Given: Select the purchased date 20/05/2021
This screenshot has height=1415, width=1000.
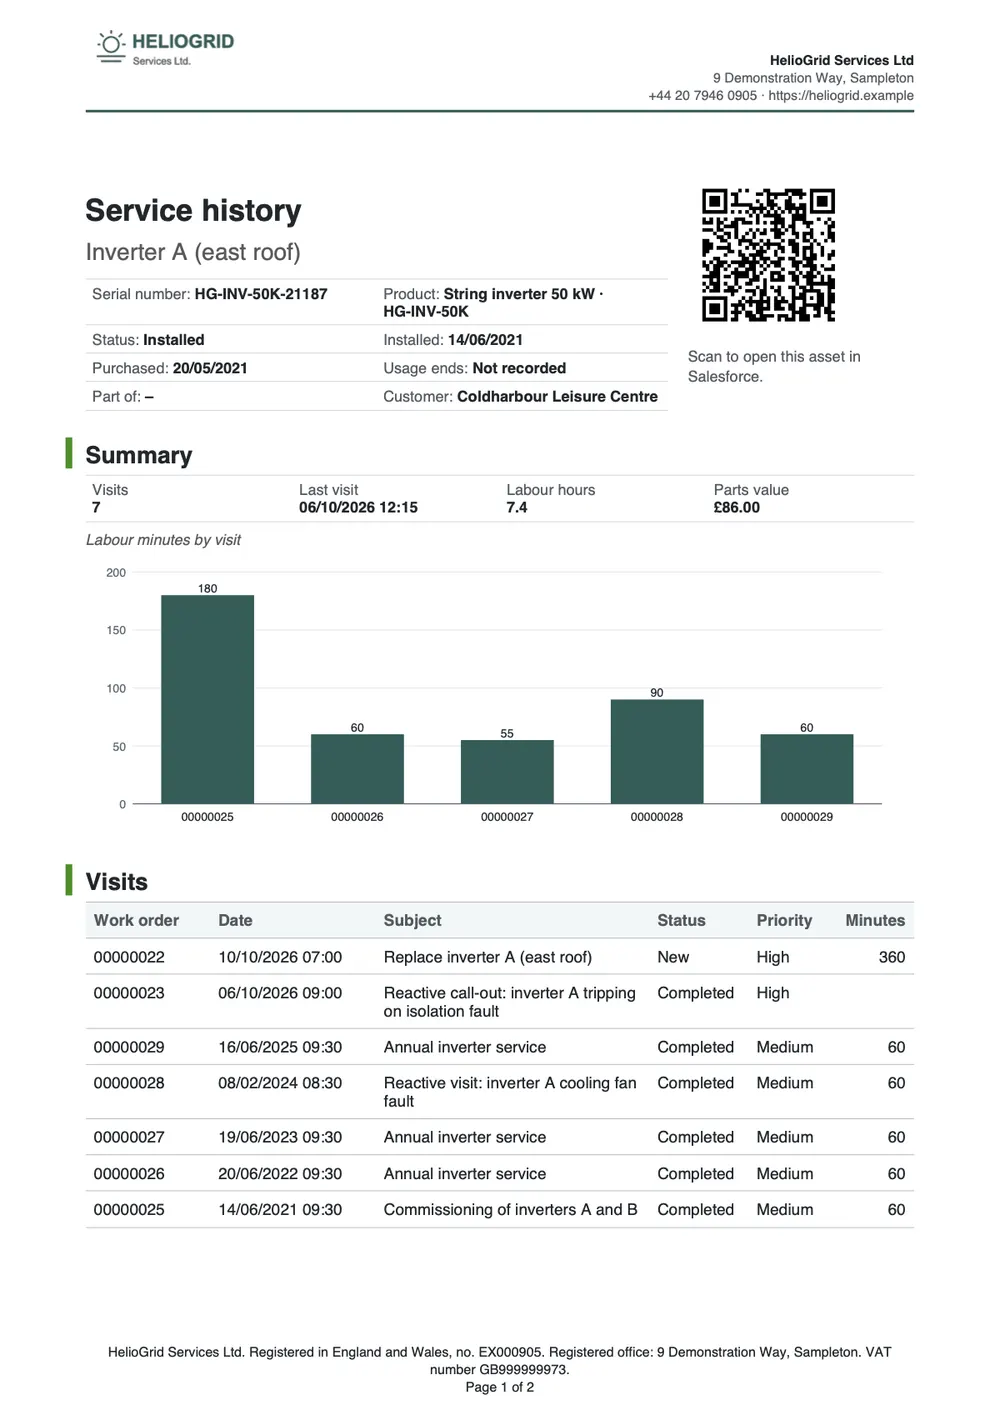Looking at the screenshot, I should [210, 368].
